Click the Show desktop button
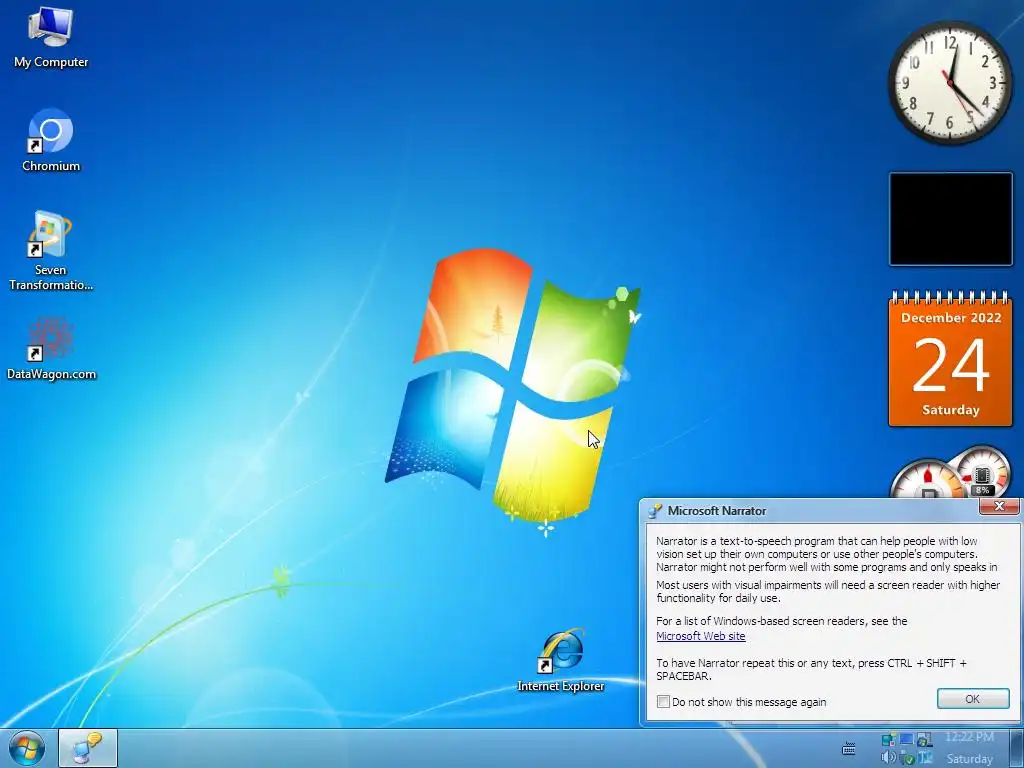1024x768 pixels. [1017, 748]
